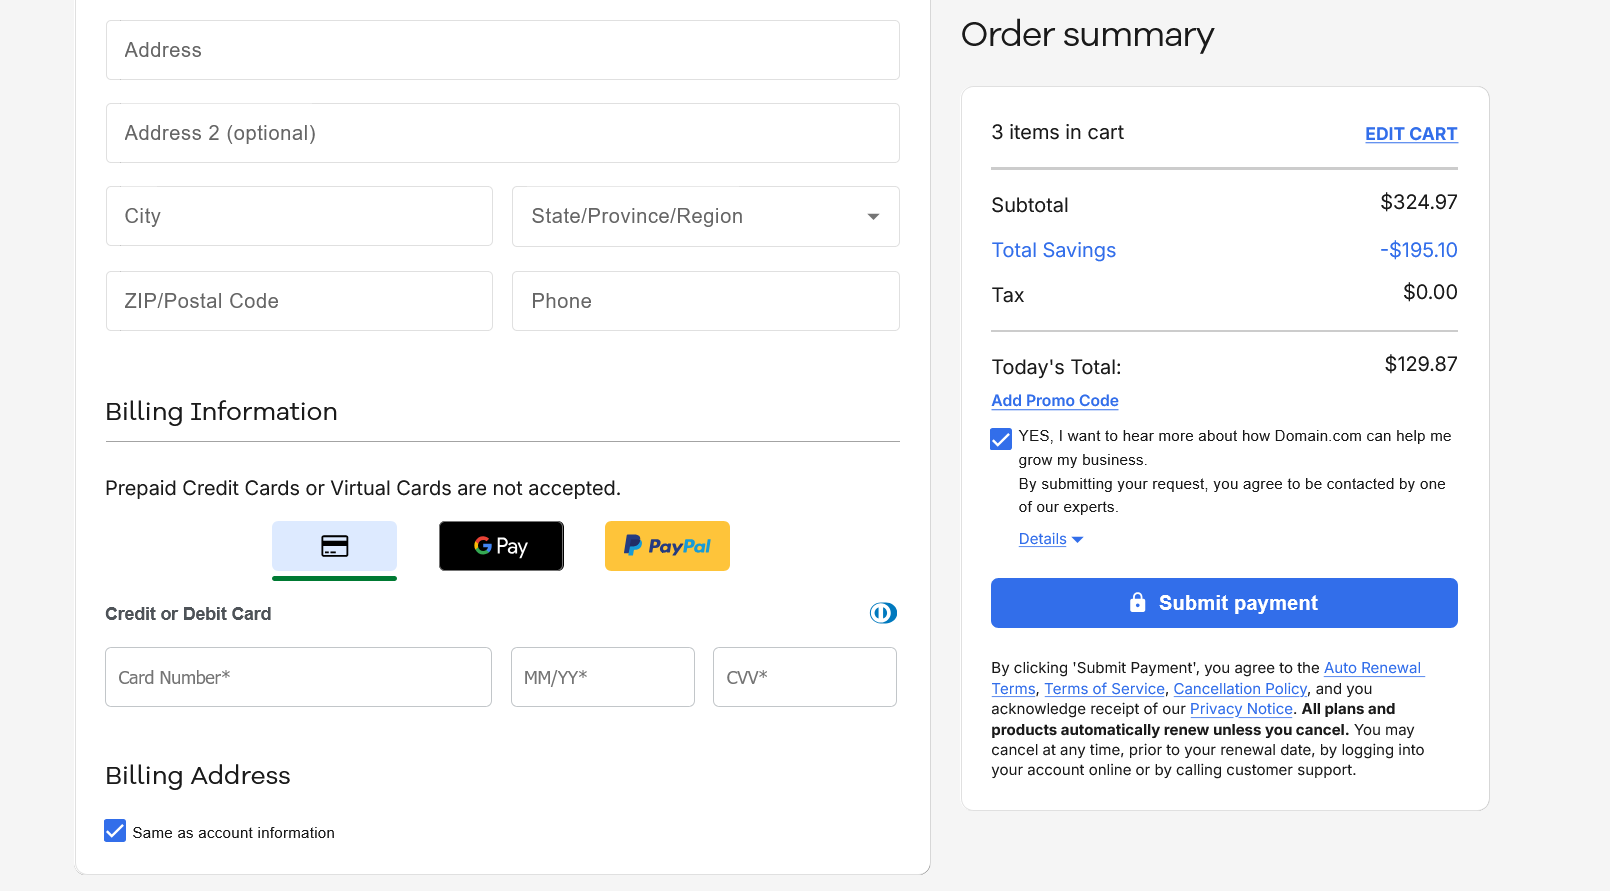
Task: Uncheck the Domain.com marketing opt-in checkbox
Action: click(1001, 439)
